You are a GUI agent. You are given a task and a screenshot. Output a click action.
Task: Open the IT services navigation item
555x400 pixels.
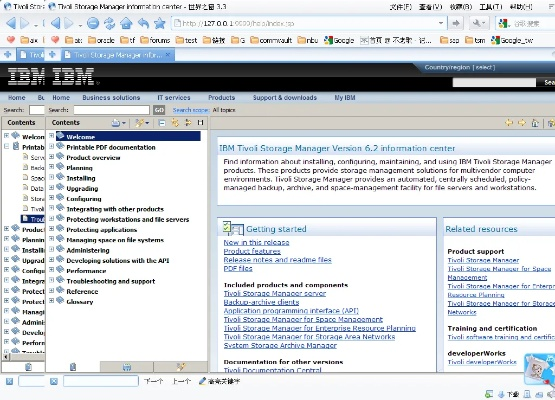[x=174, y=98]
